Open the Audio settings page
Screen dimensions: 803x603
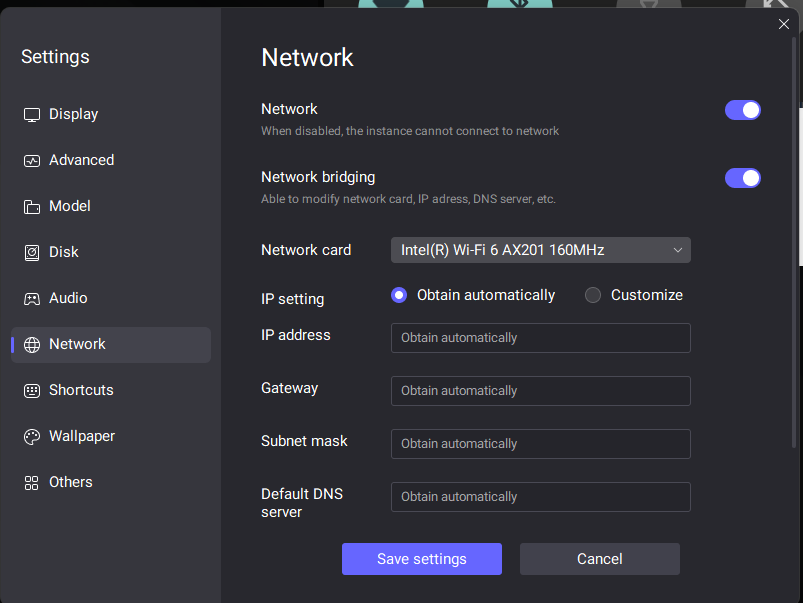point(111,298)
